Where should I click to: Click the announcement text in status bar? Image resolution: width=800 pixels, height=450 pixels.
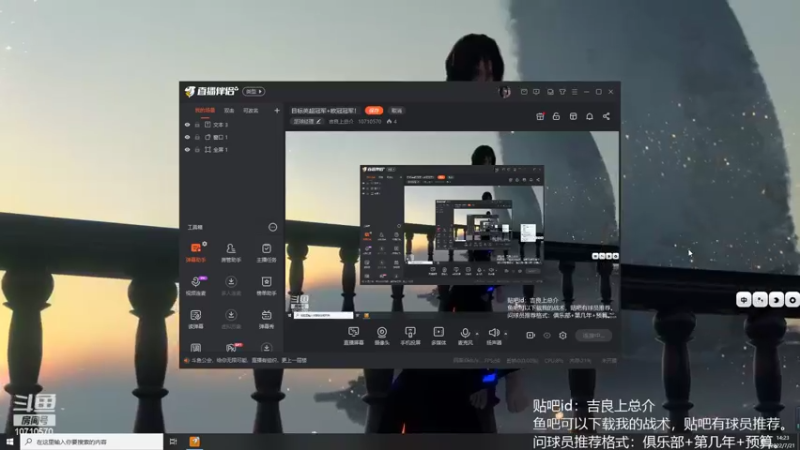coord(249,360)
